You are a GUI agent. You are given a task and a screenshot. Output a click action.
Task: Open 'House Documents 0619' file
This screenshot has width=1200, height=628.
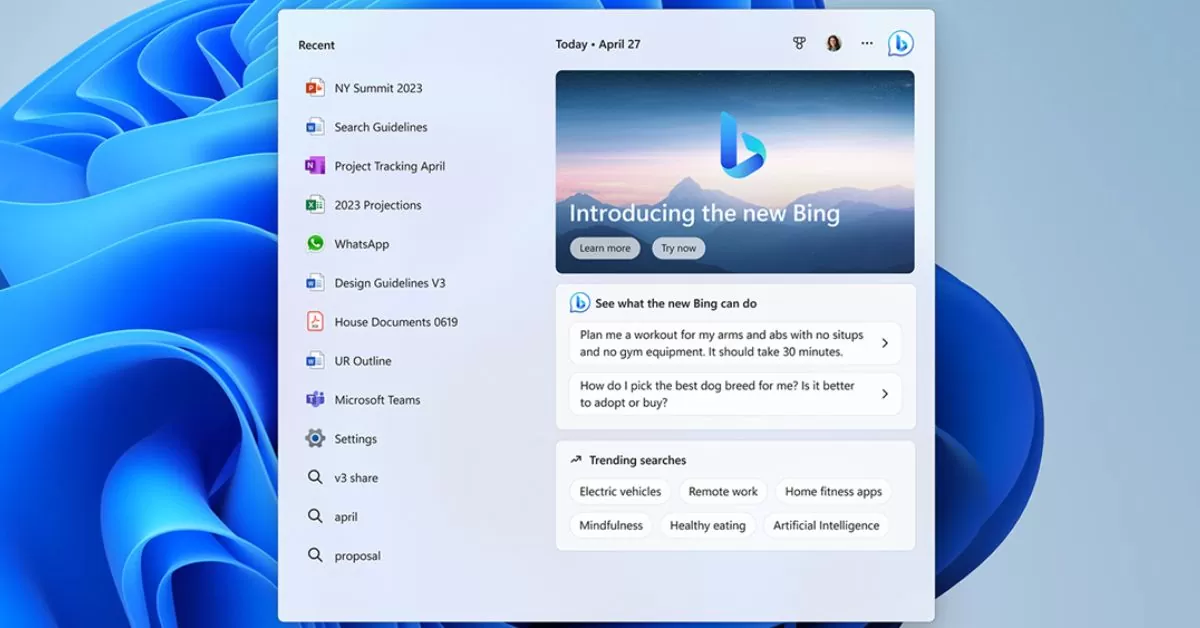396,322
